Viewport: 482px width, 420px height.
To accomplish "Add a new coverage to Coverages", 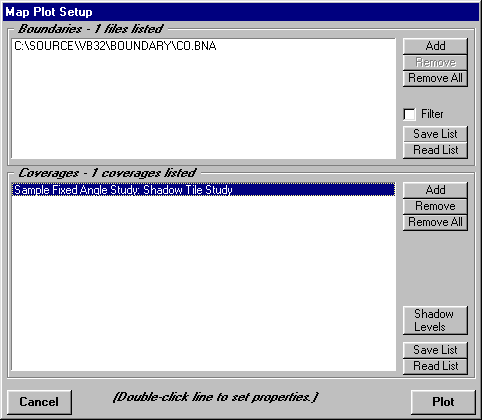I will (x=435, y=190).
